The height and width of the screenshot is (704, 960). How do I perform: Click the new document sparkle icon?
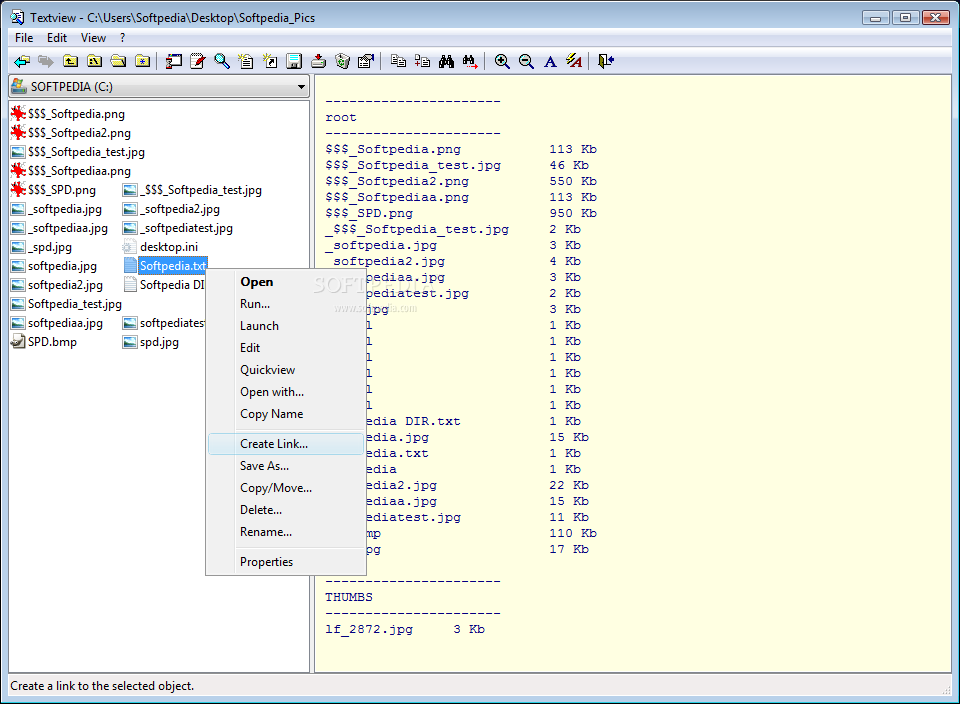(x=246, y=61)
